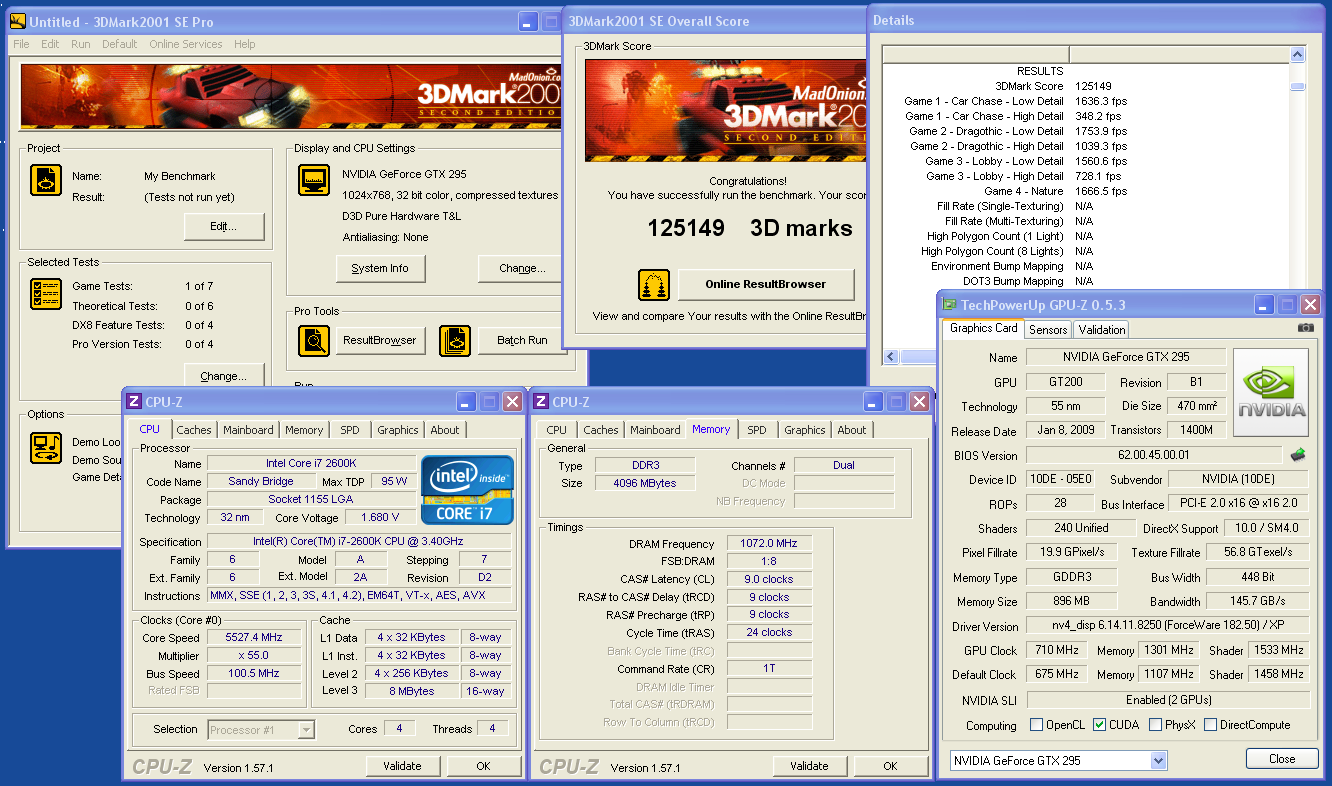Click the 3DMark Score 125149 row in Details
The height and width of the screenshot is (786, 1332).
pyautogui.click(x=1085, y=86)
